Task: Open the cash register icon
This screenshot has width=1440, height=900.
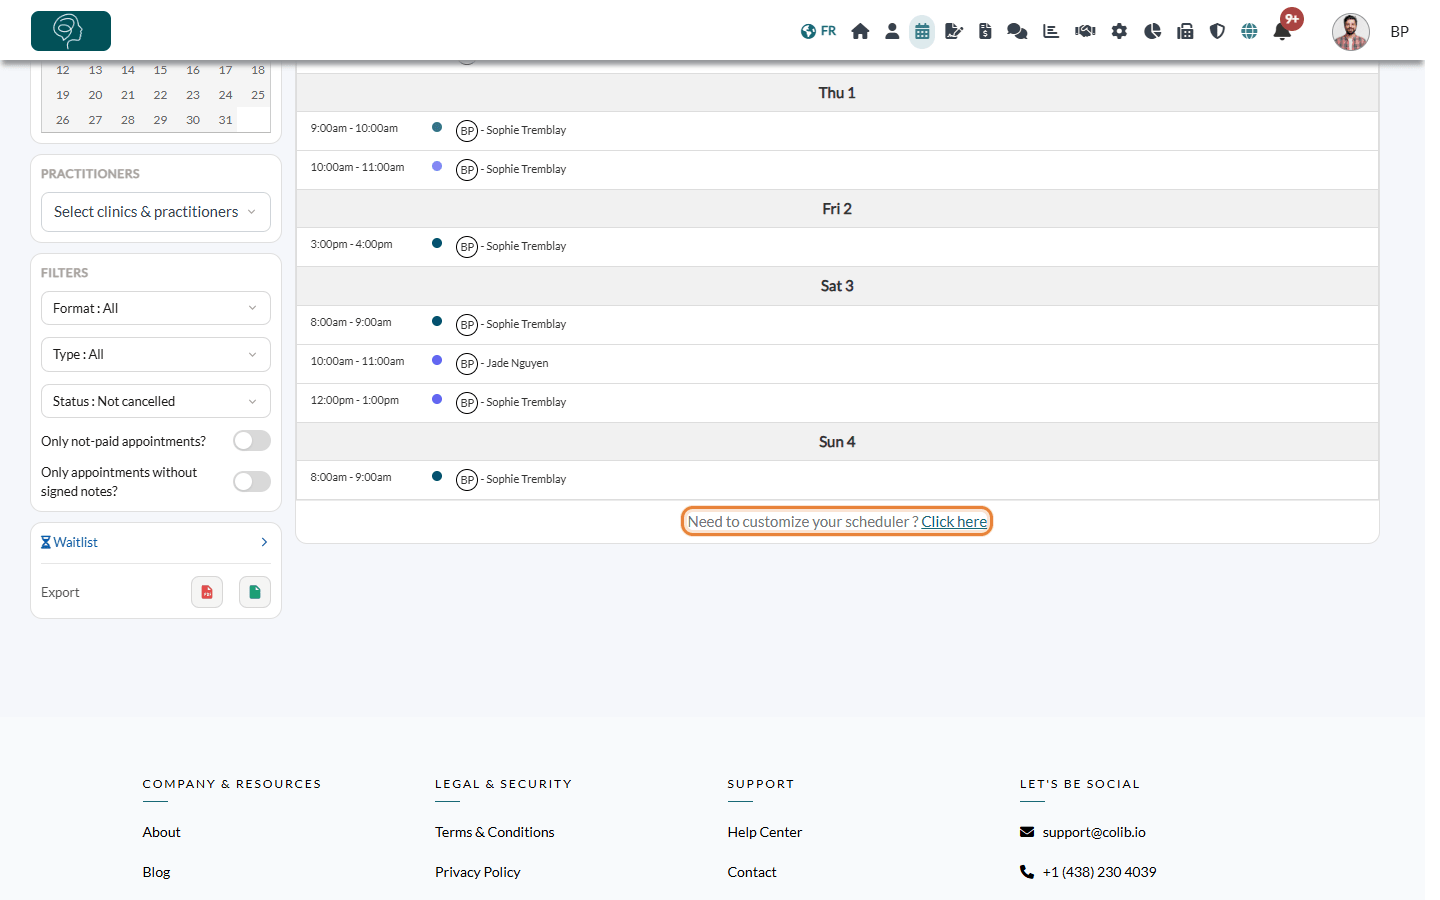Action: (x=1185, y=31)
